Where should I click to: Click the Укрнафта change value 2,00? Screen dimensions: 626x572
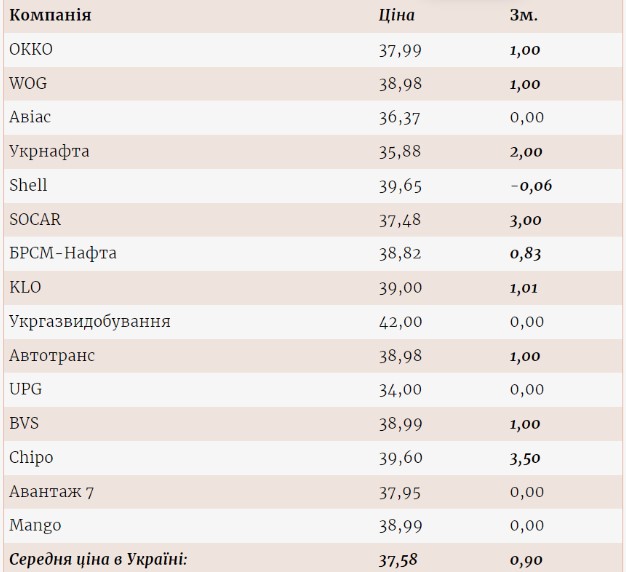pyautogui.click(x=525, y=151)
